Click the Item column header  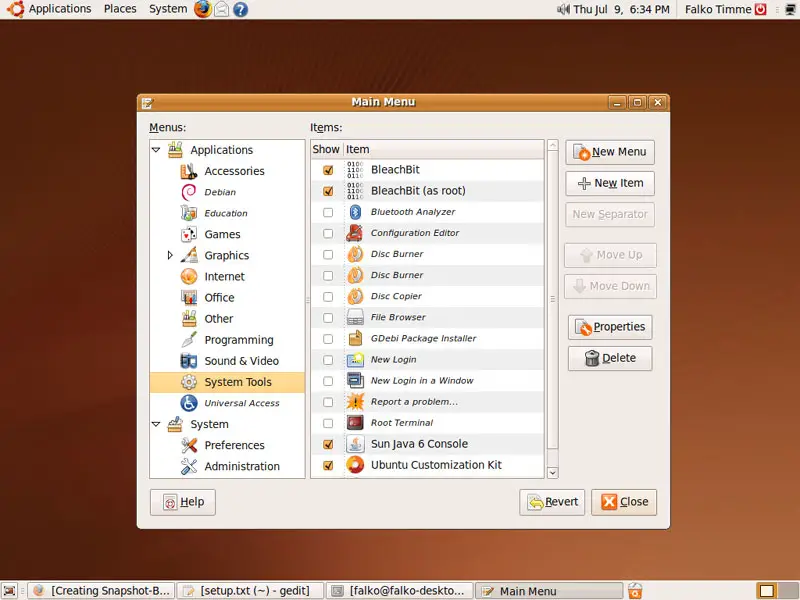(443, 149)
